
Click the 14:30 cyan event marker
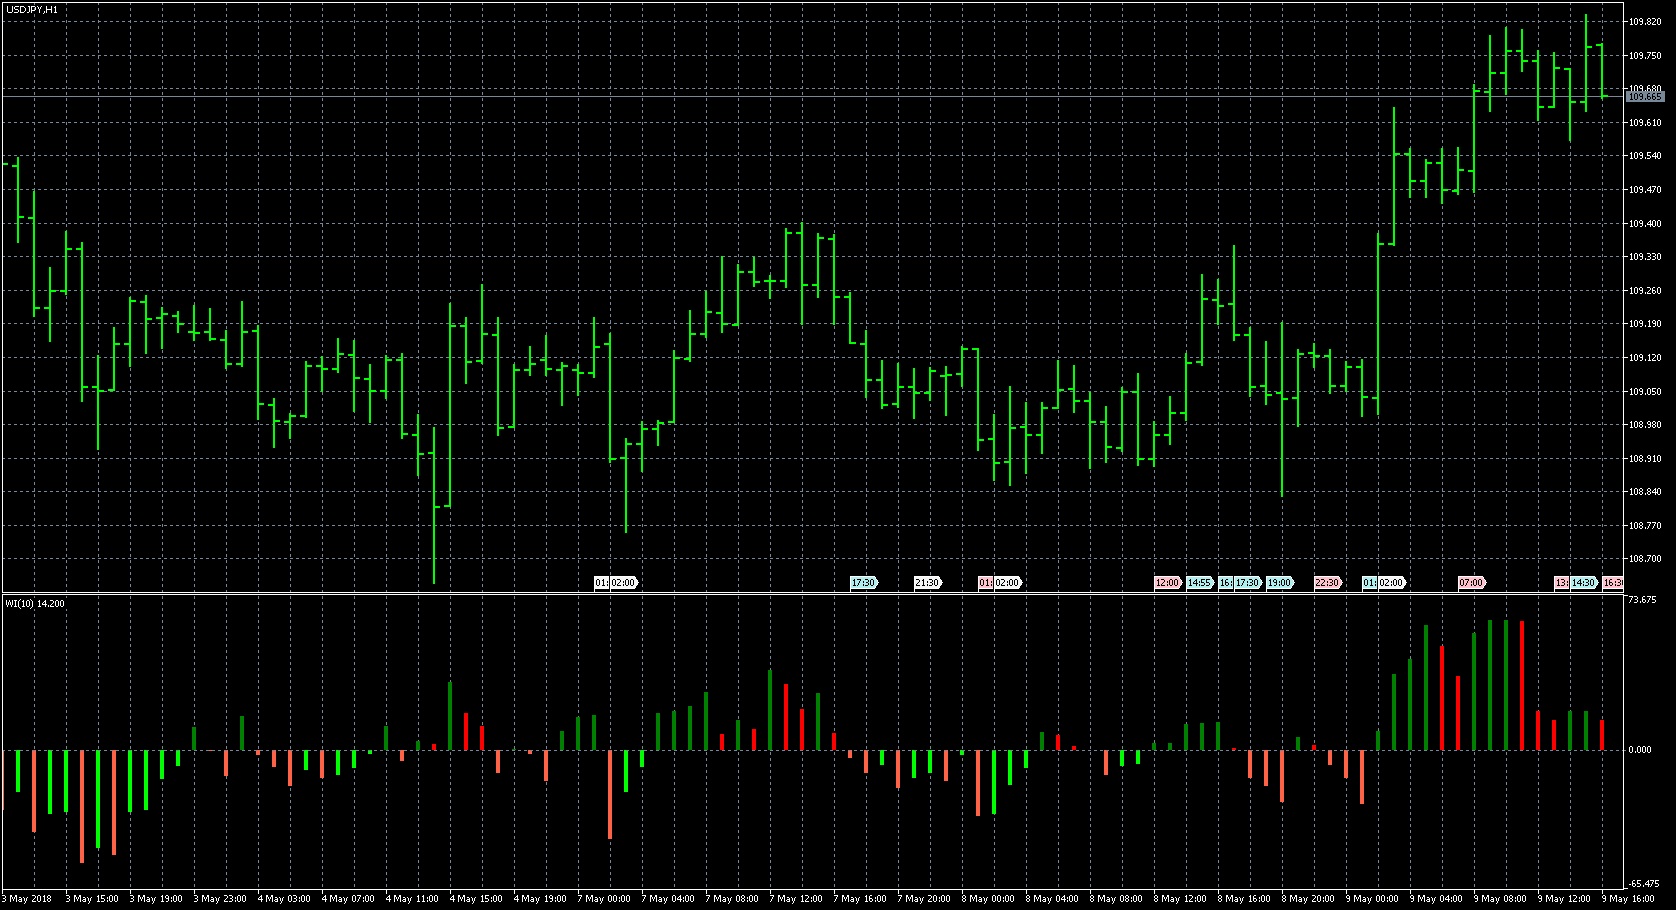[x=1583, y=583]
